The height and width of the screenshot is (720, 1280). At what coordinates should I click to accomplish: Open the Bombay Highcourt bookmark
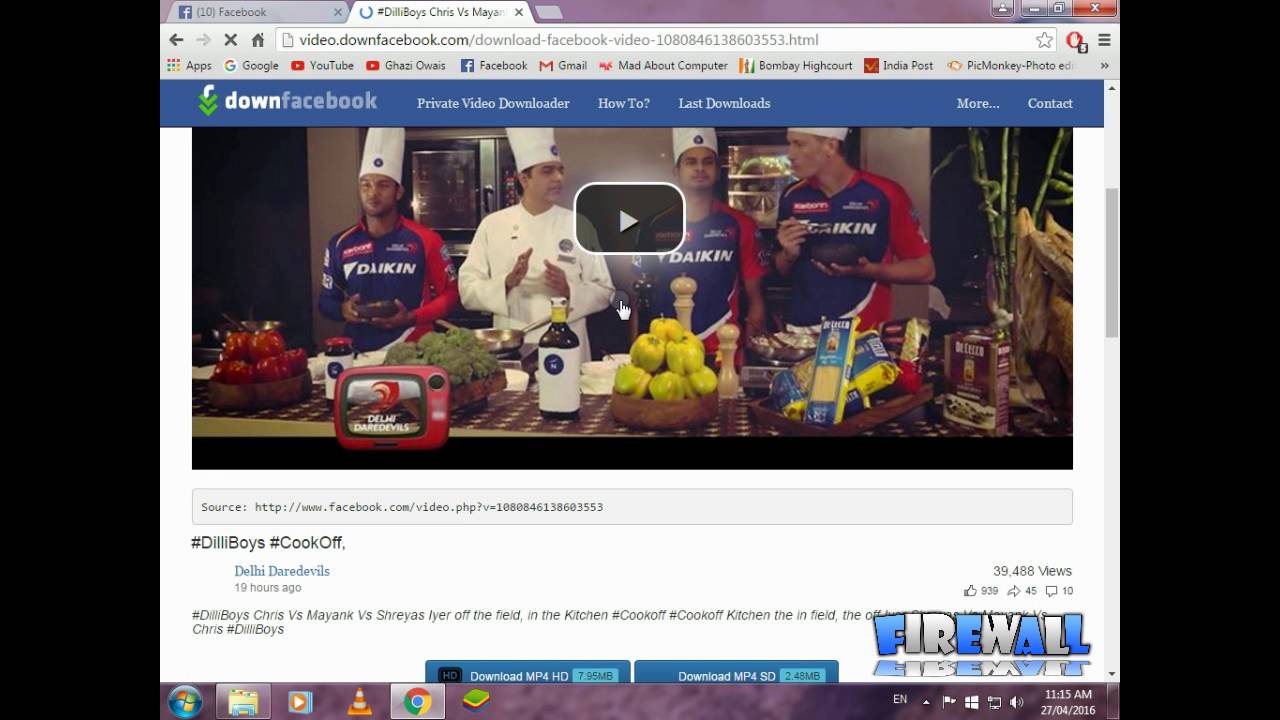coord(796,65)
